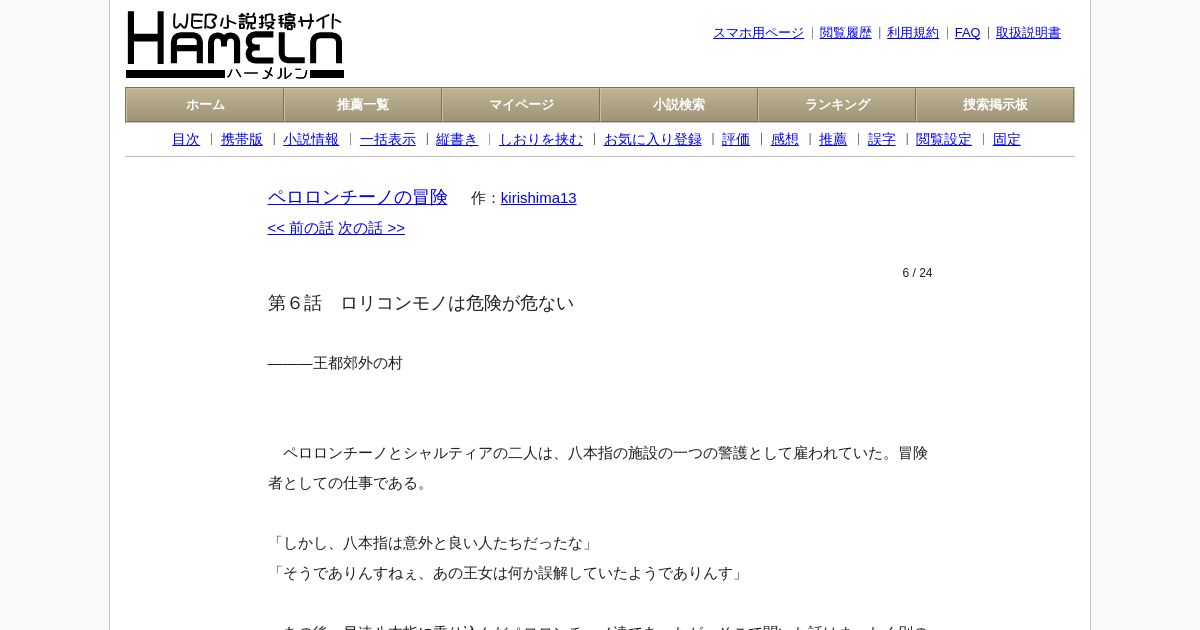This screenshot has height=630, width=1200.
Task: Click the line ―――王都郊外の村
Action: (x=335, y=363)
